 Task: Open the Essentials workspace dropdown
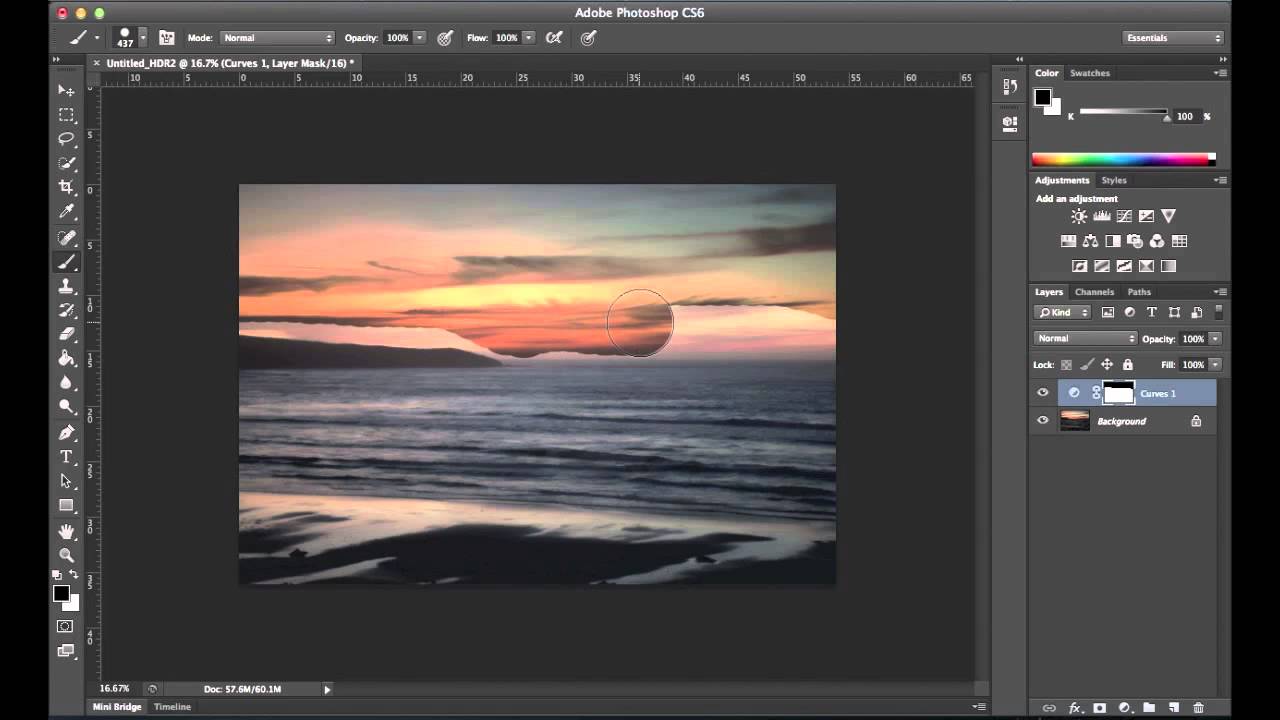coord(1173,38)
